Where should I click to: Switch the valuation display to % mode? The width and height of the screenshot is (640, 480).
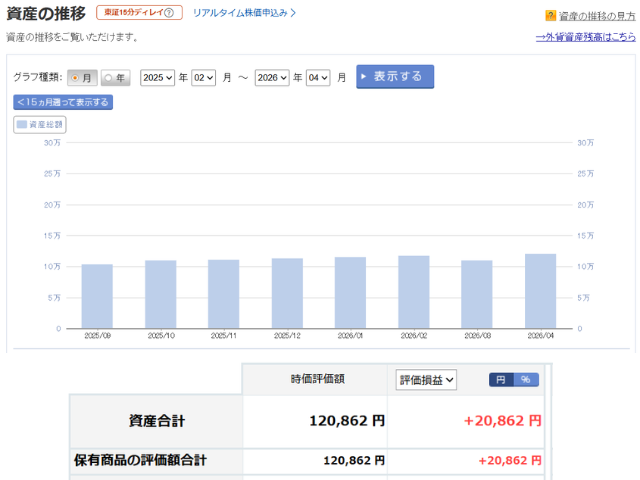click(x=525, y=380)
